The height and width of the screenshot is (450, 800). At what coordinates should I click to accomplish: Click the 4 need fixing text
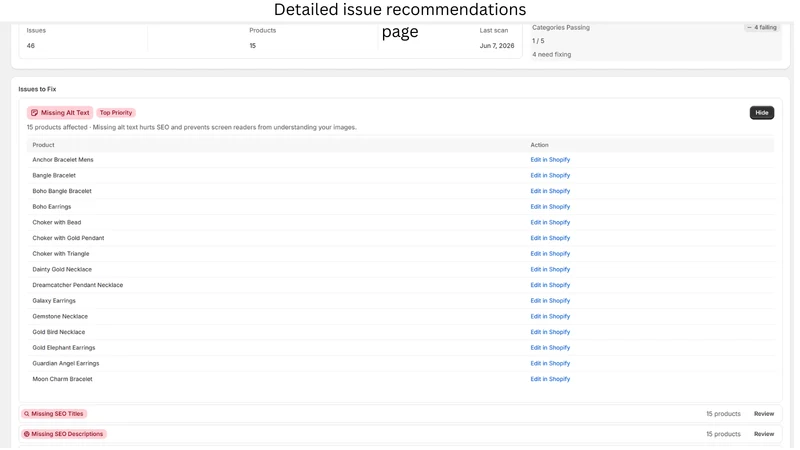click(x=552, y=55)
